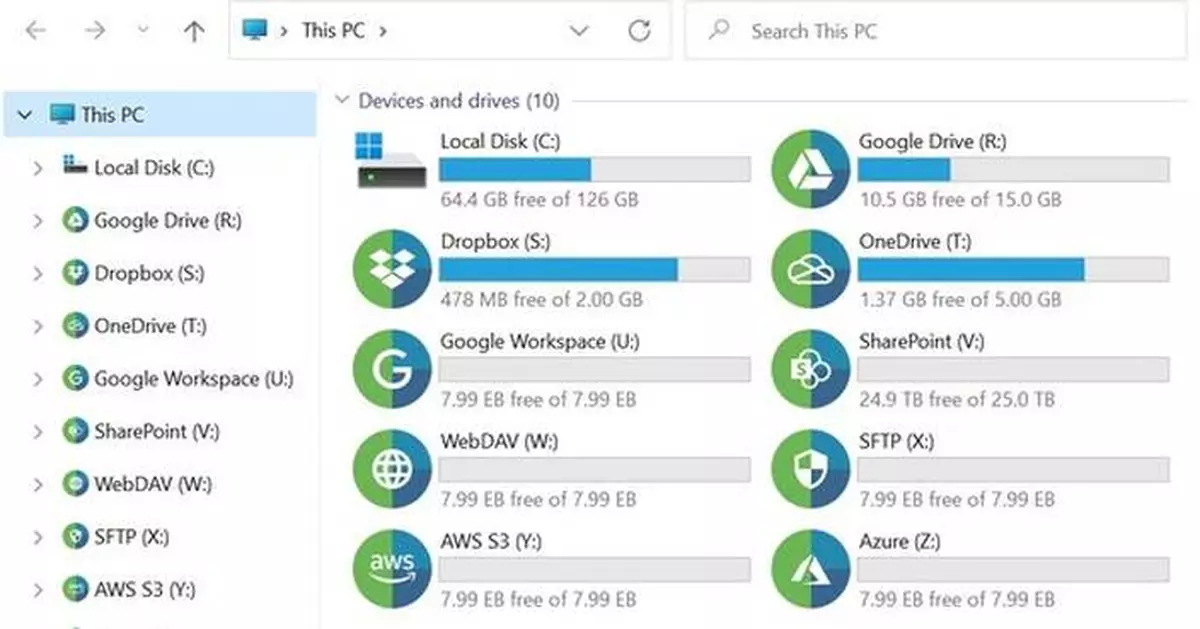Image resolution: width=1200 pixels, height=629 pixels.
Task: Expand Local Disk (C:) in the sidebar
Action: tap(38, 168)
